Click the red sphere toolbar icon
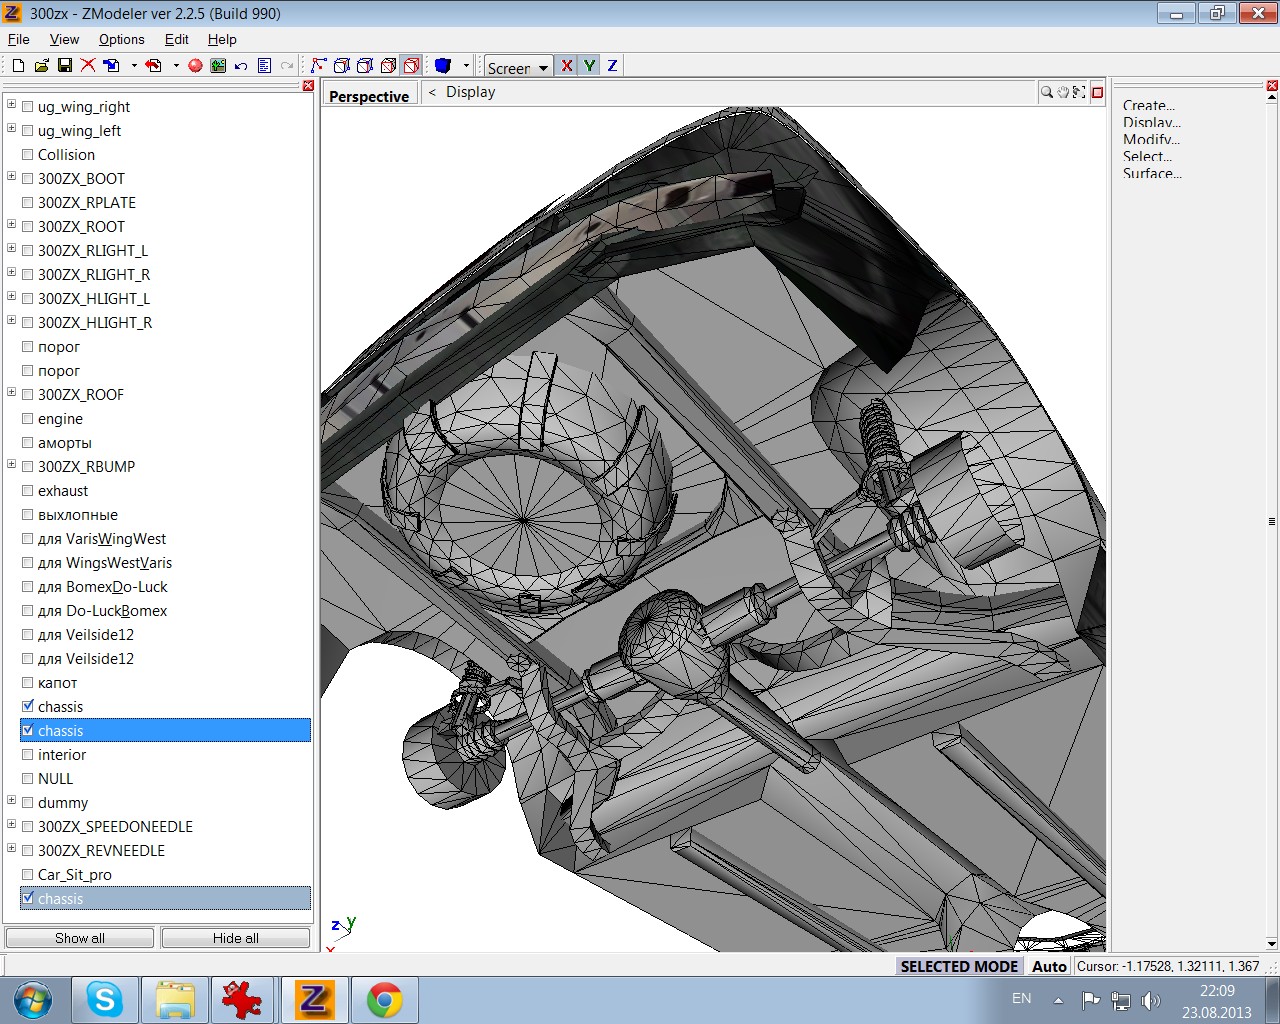1280x1024 pixels. 195,66
